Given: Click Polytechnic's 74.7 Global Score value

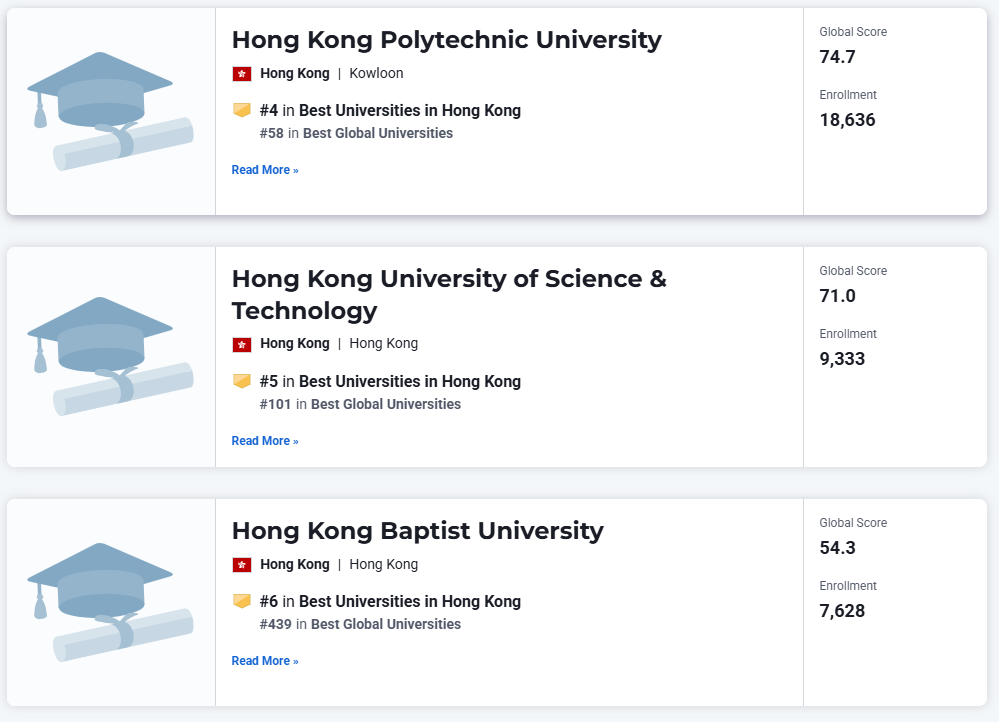Looking at the screenshot, I should pos(837,57).
